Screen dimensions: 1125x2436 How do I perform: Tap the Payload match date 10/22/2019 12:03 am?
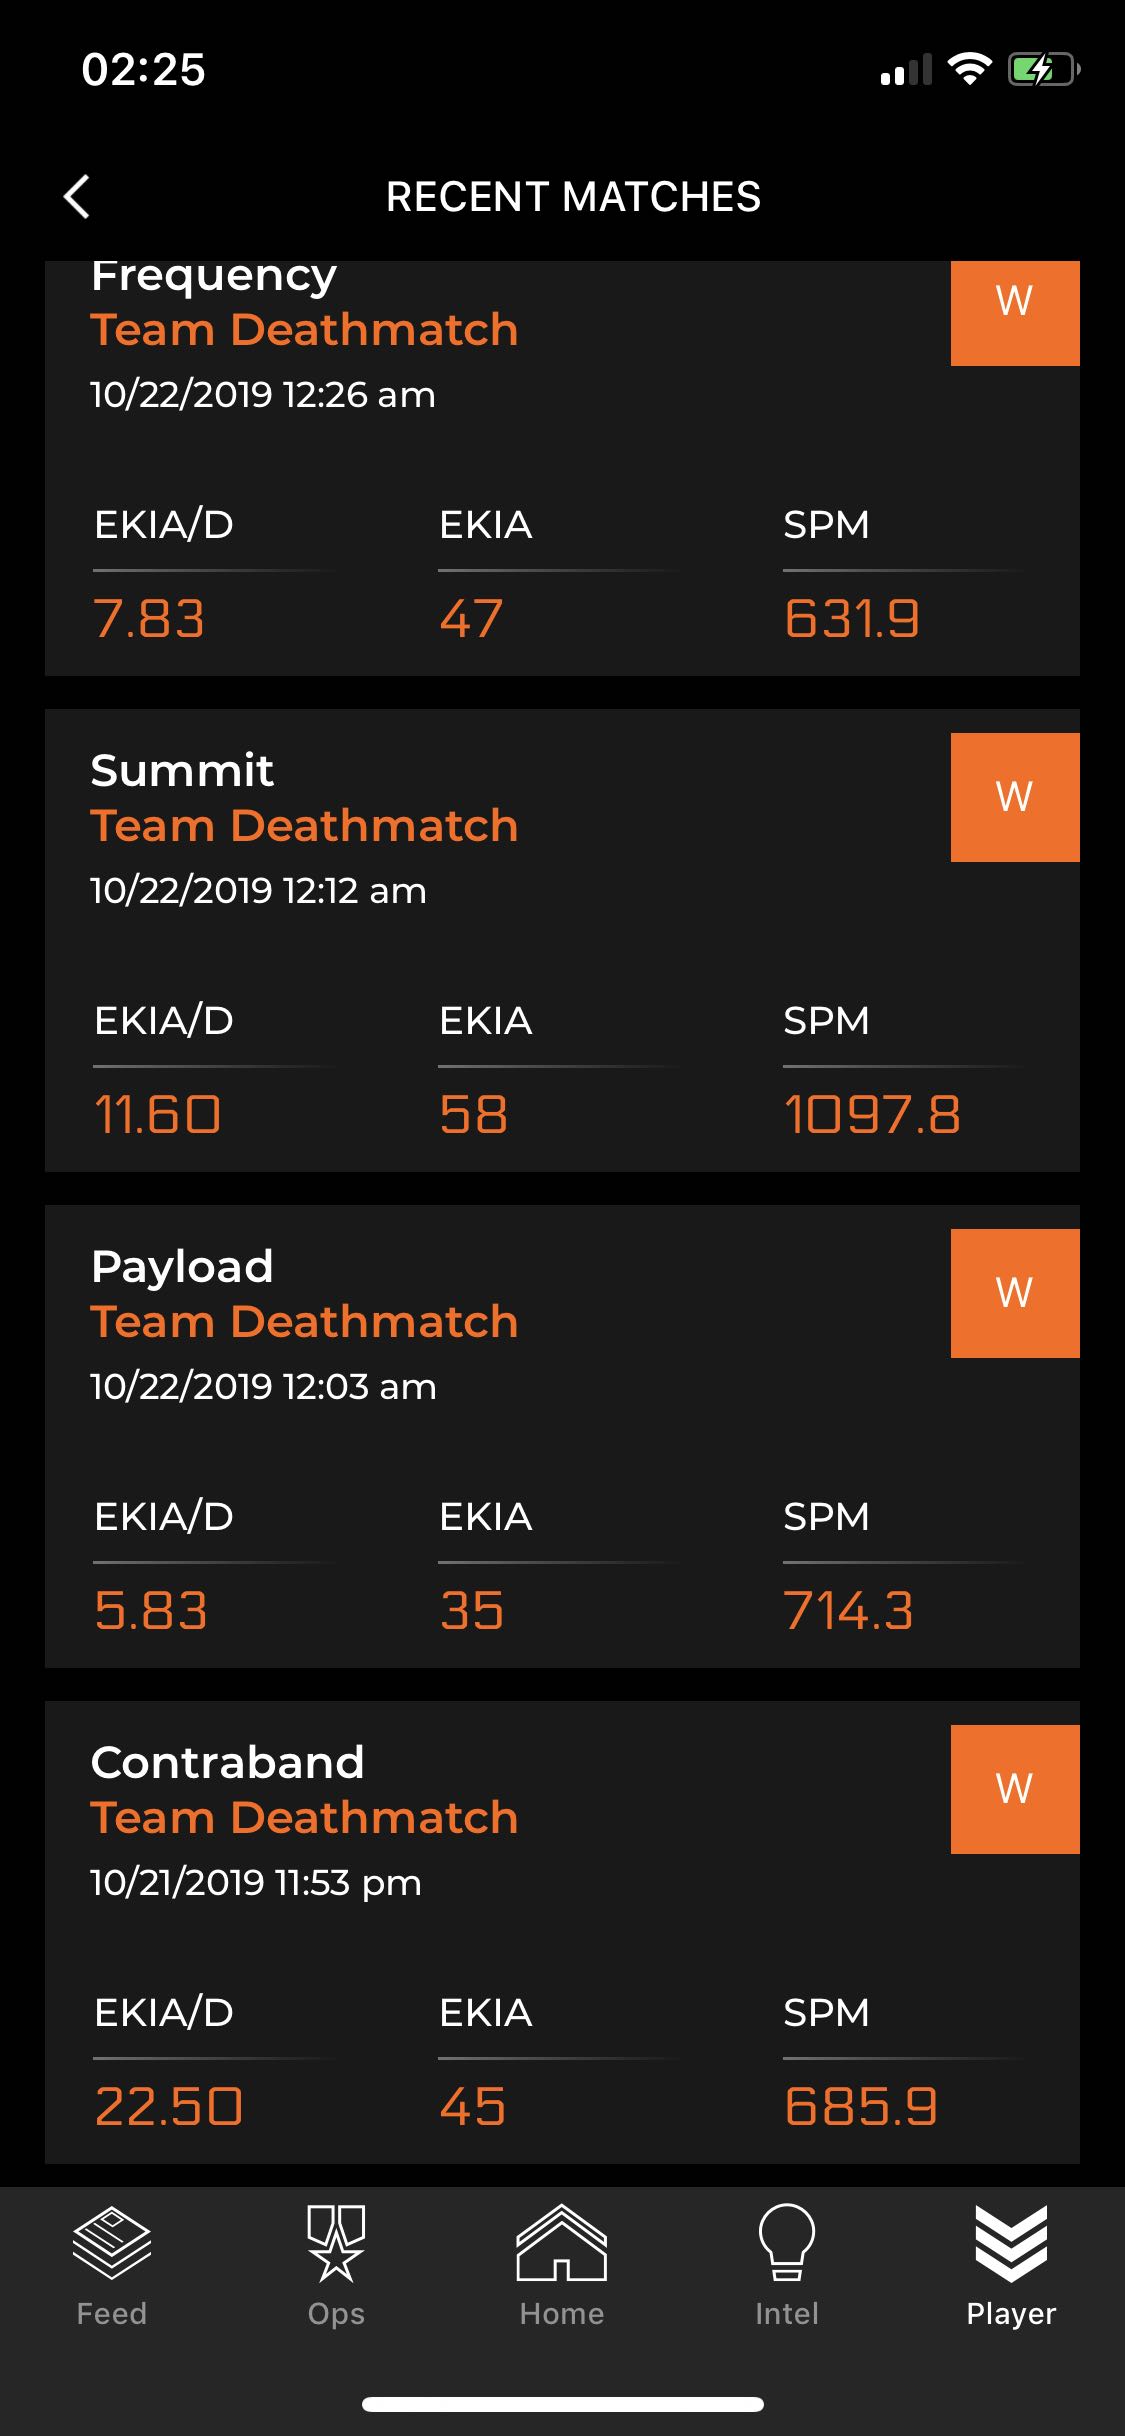tap(263, 1386)
